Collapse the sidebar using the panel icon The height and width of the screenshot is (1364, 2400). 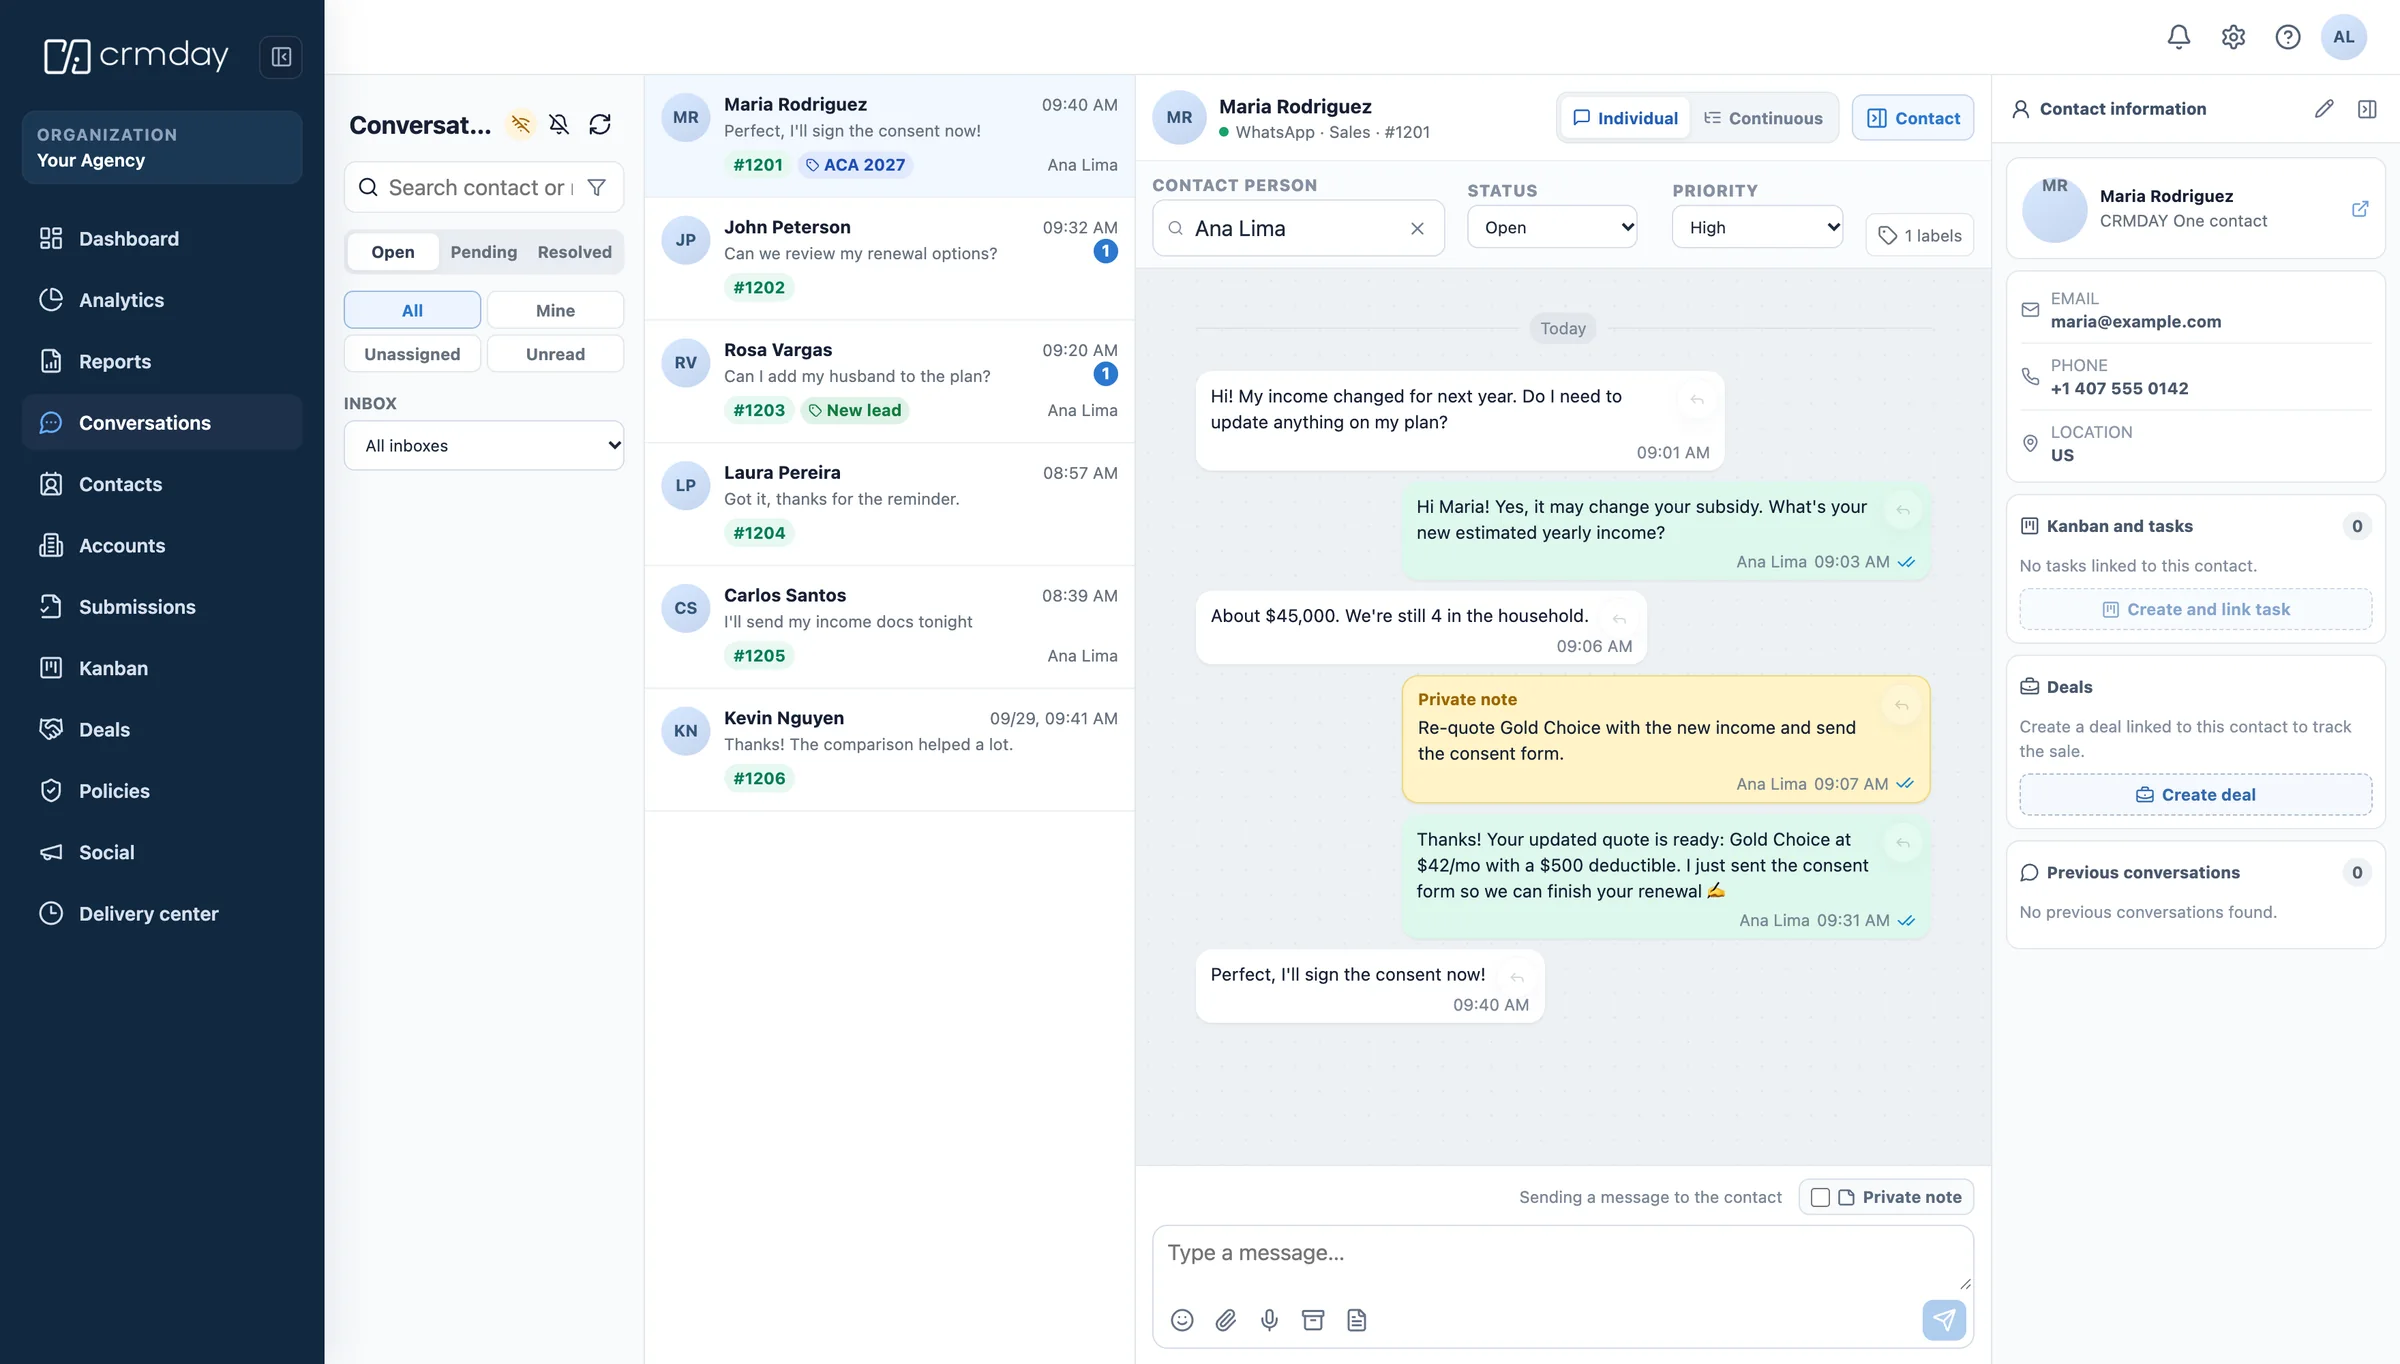[x=281, y=57]
